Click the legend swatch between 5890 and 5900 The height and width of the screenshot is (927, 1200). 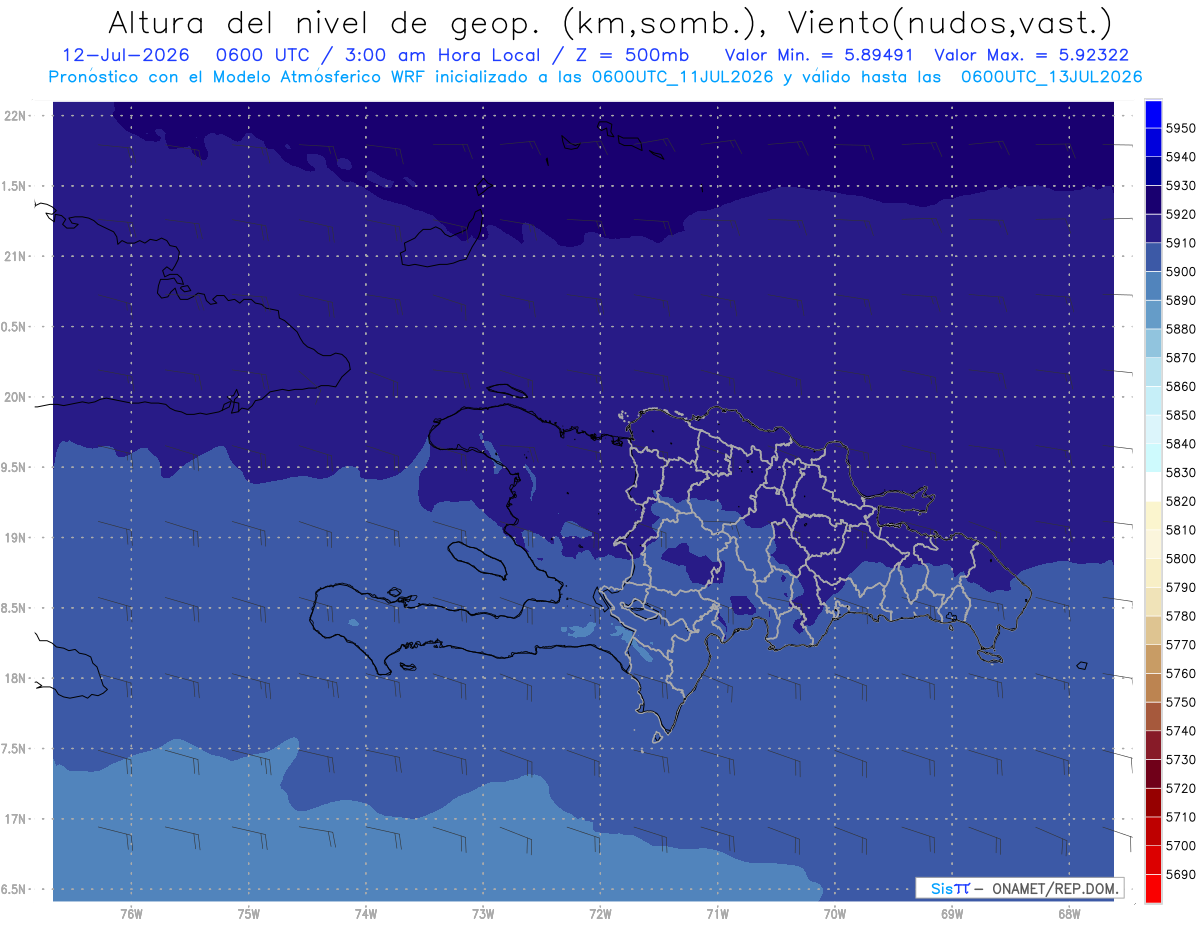[1153, 286]
